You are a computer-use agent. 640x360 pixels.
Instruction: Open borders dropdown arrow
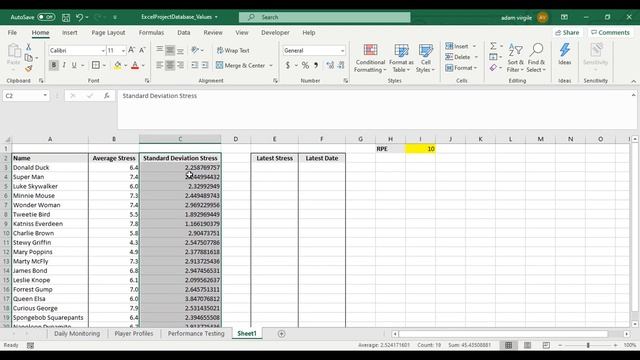click(104, 65)
